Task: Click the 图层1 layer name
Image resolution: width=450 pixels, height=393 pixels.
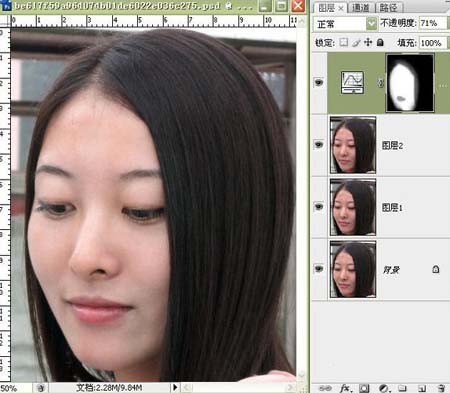Action: (x=392, y=208)
